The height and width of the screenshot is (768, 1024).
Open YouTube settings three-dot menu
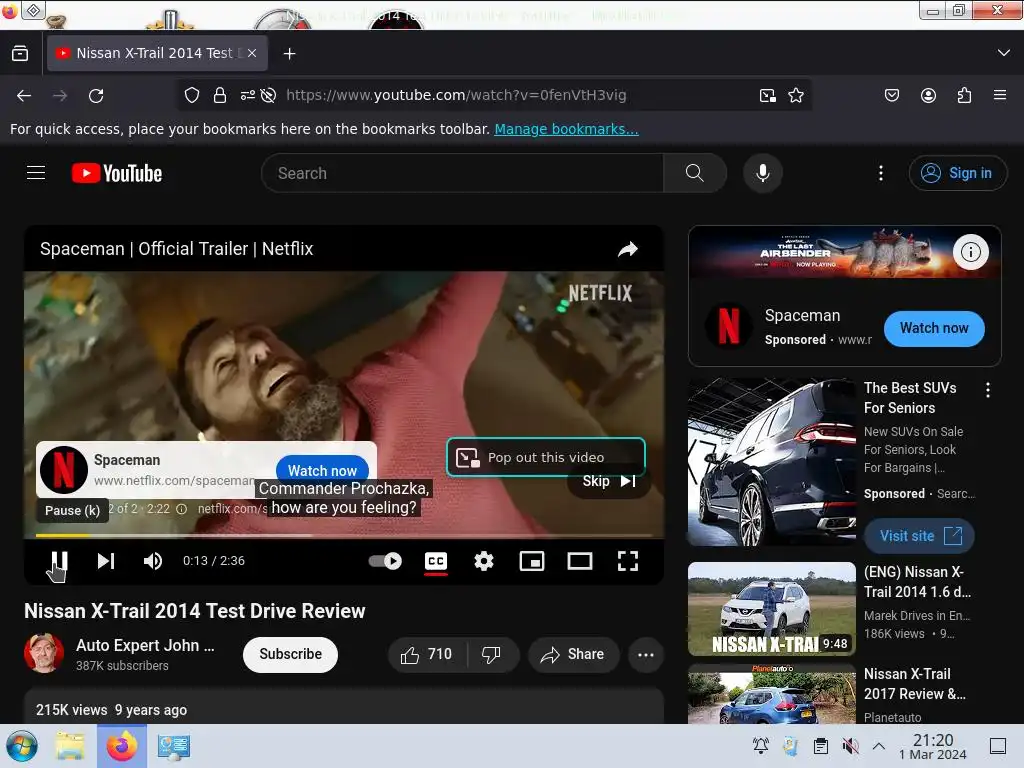pos(881,173)
